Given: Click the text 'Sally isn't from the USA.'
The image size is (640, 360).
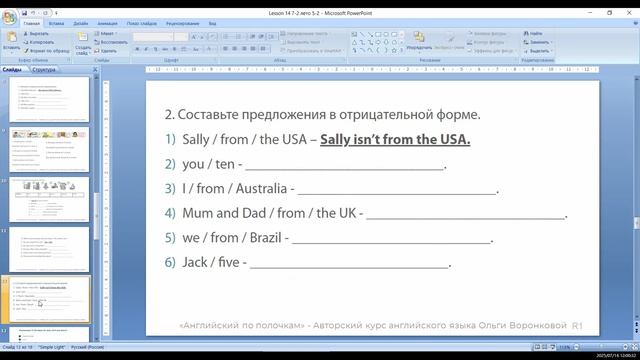Looking at the screenshot, I should pyautogui.click(x=395, y=140).
